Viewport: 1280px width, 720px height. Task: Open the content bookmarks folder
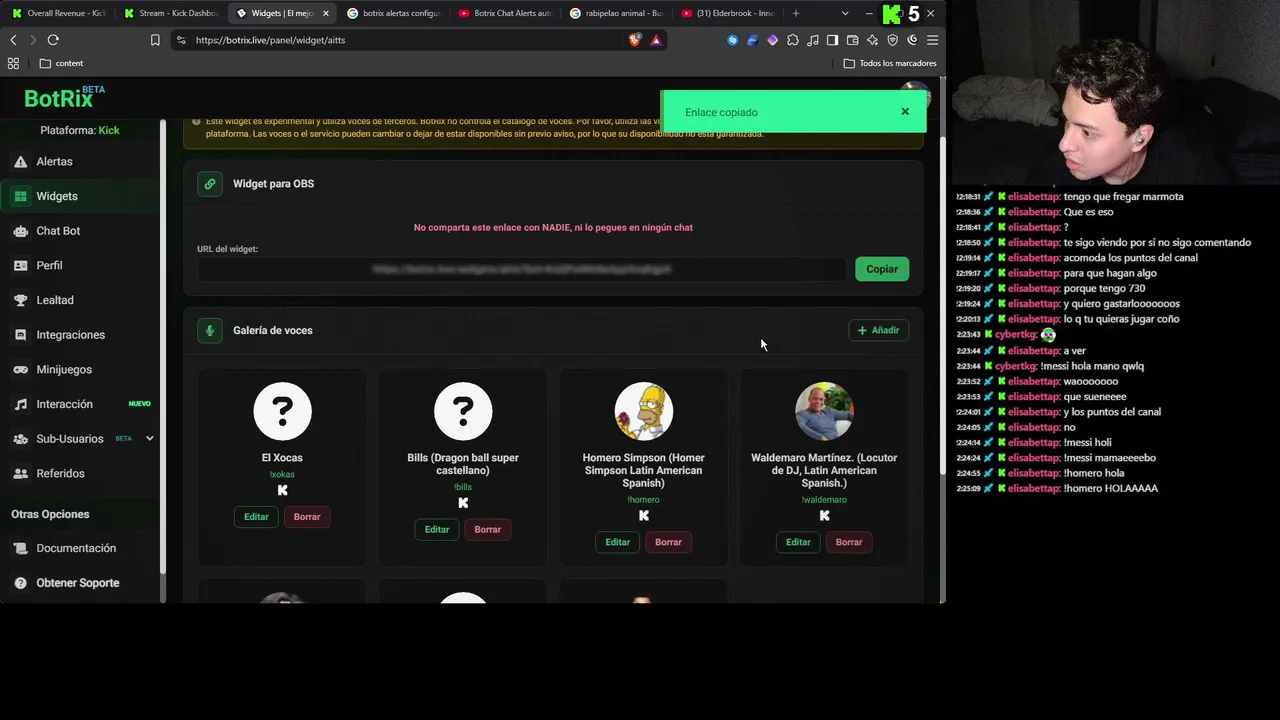(x=61, y=63)
